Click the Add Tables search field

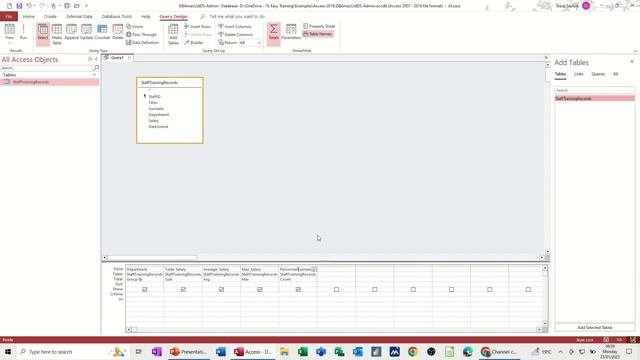coord(594,90)
